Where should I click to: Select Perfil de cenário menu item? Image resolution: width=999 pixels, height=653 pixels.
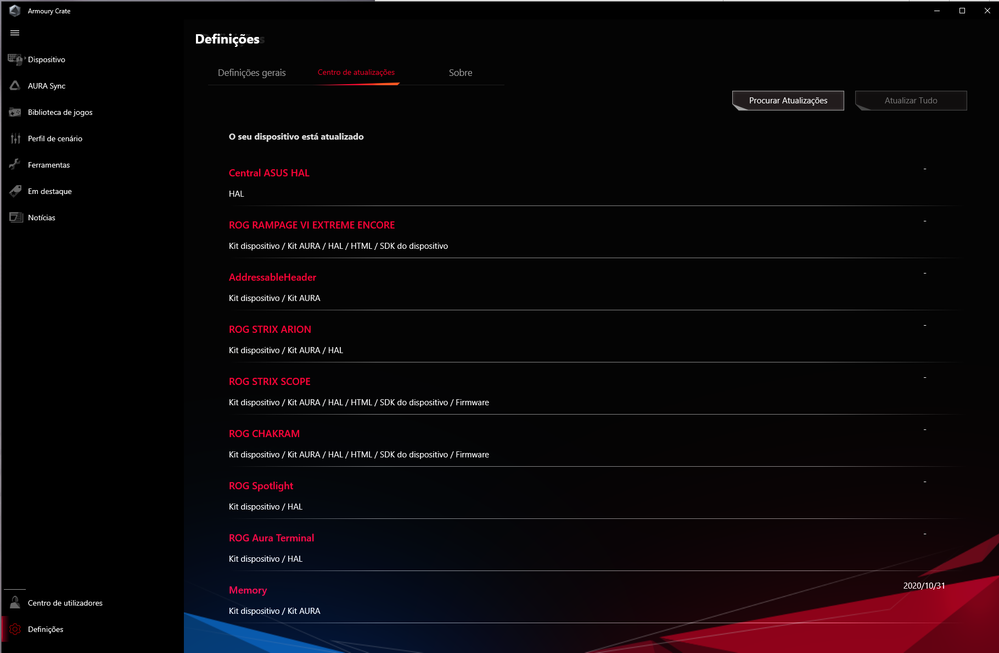55,138
